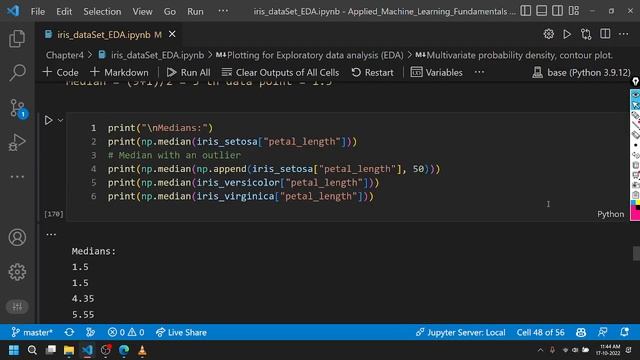Open the Edit menu
The width and height of the screenshot is (640, 360).
point(64,11)
